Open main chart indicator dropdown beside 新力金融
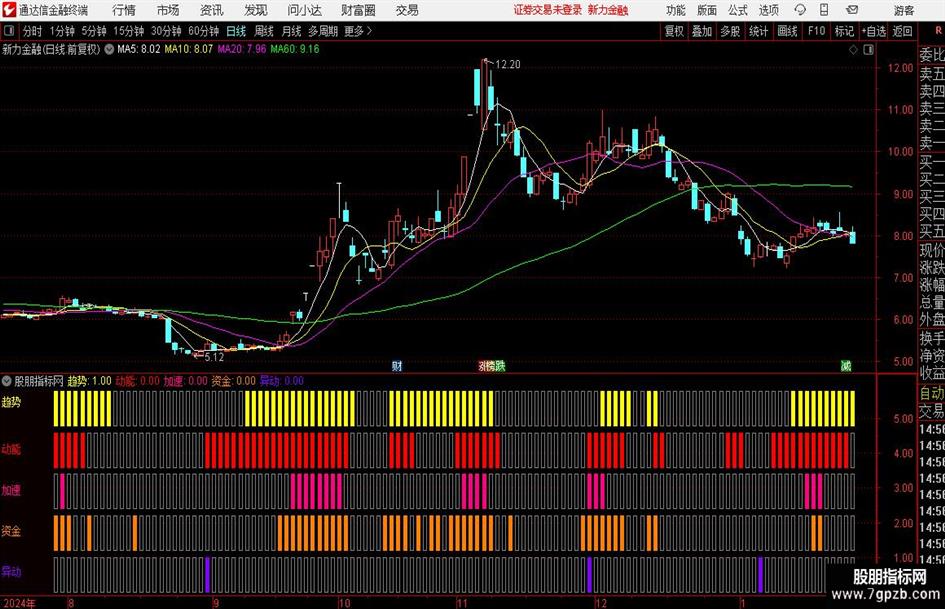This screenshot has height=609, width=945. point(109,49)
